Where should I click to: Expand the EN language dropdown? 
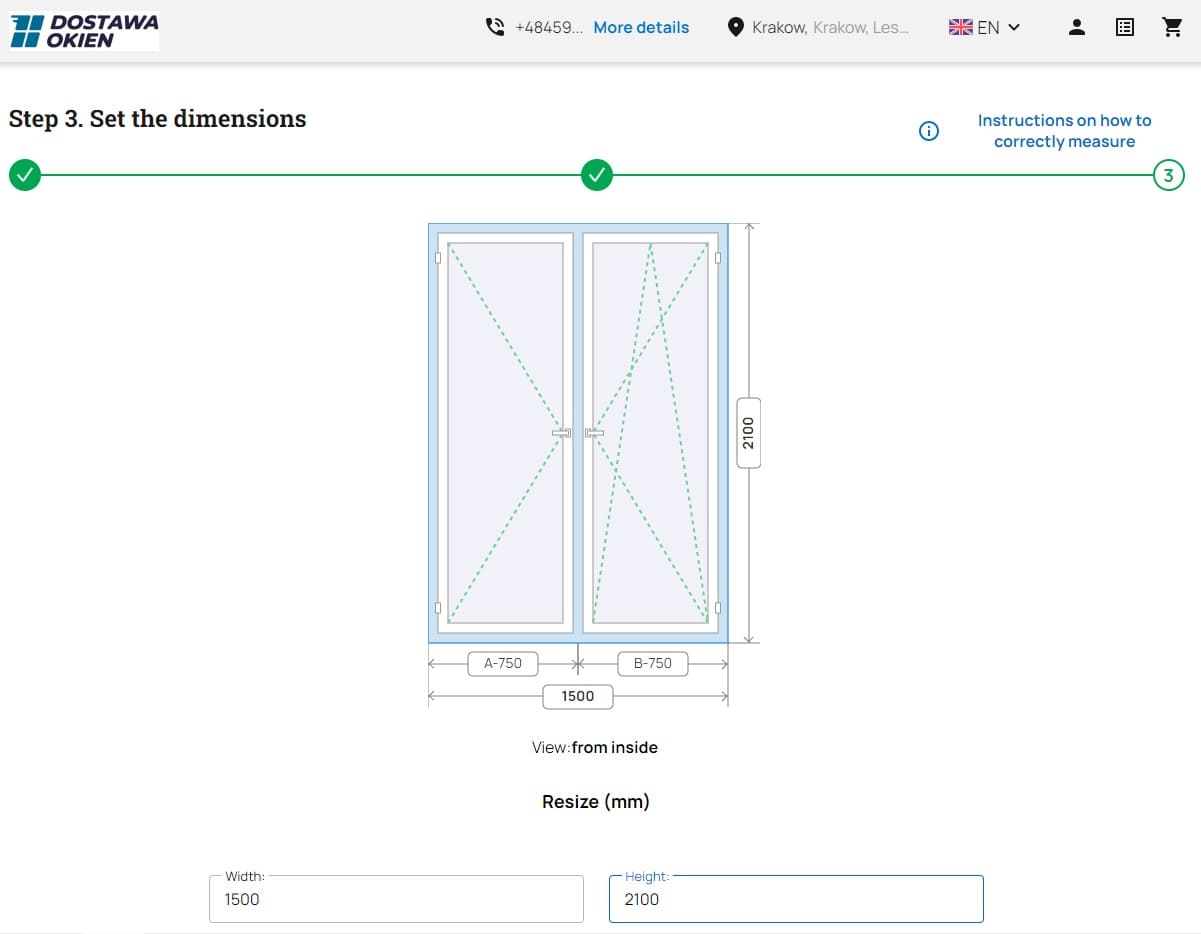click(1013, 27)
